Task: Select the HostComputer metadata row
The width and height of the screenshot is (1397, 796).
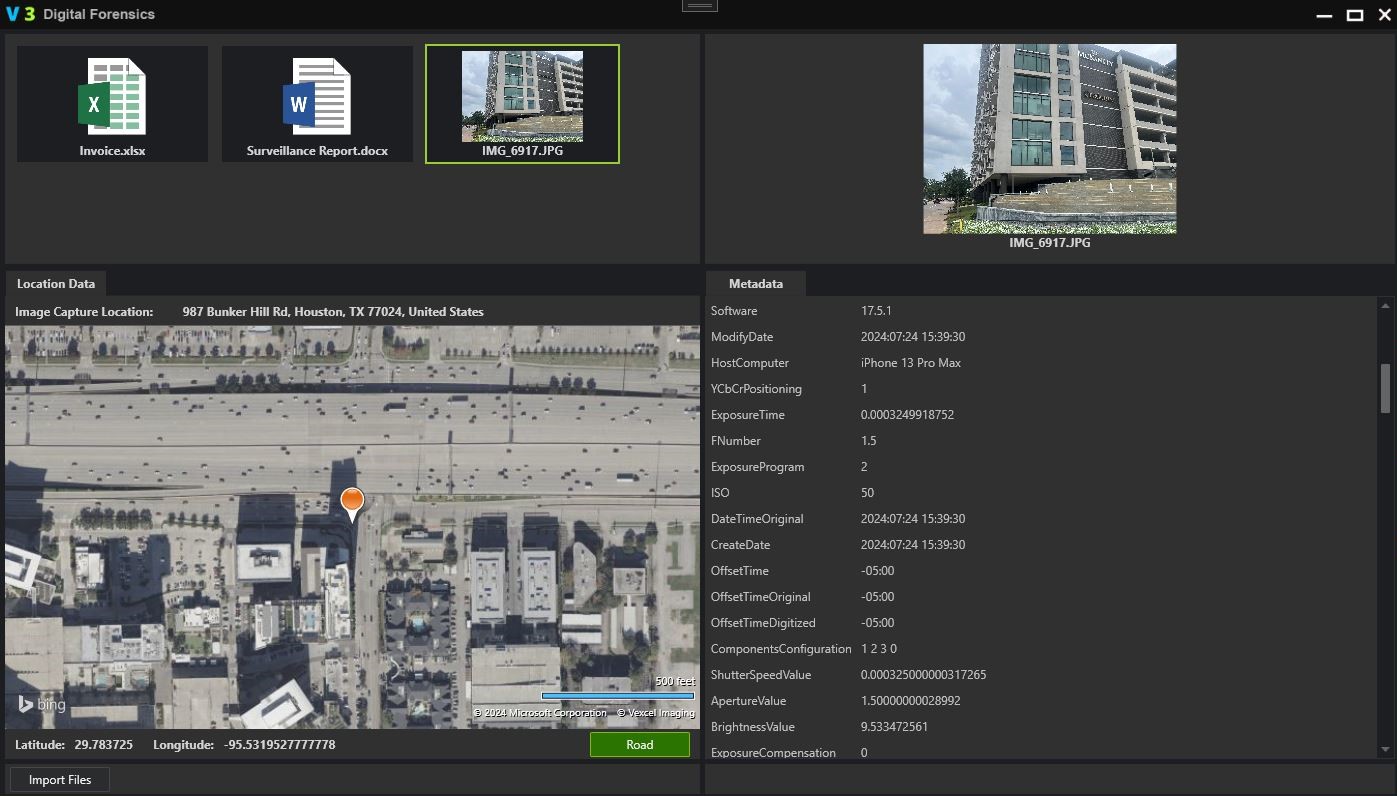Action: [x=835, y=363]
